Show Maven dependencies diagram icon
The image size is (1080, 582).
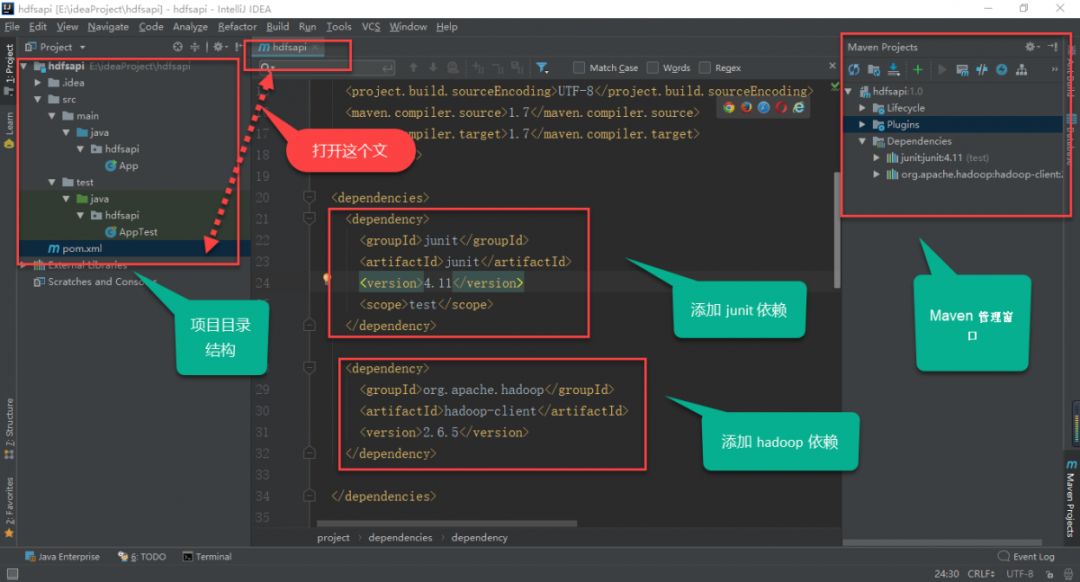[1021, 70]
